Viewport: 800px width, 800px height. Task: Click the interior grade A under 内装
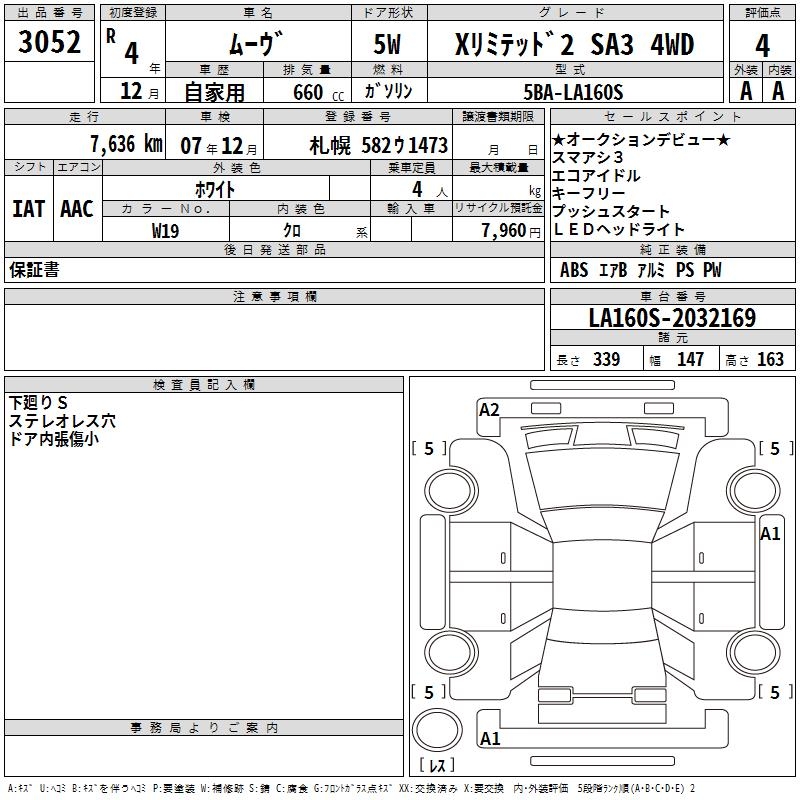[x=778, y=91]
